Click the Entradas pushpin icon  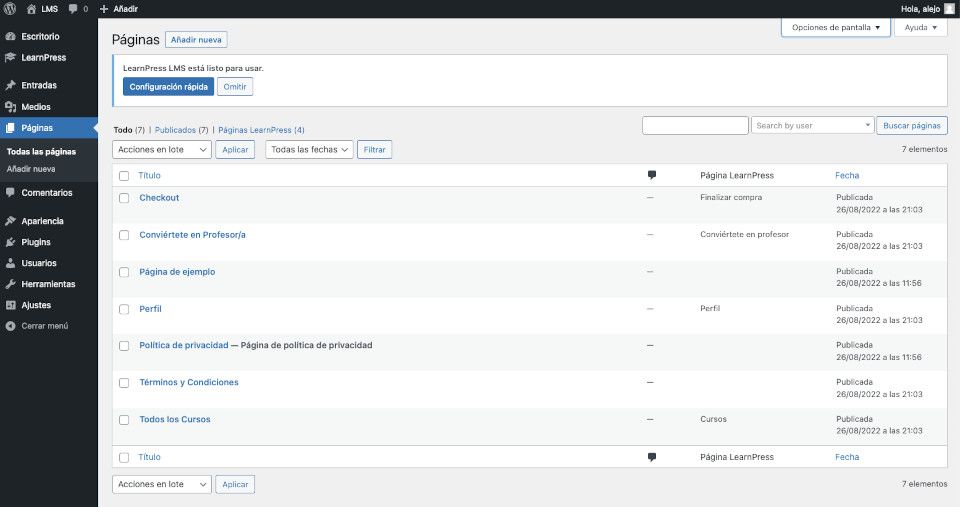click(10, 85)
